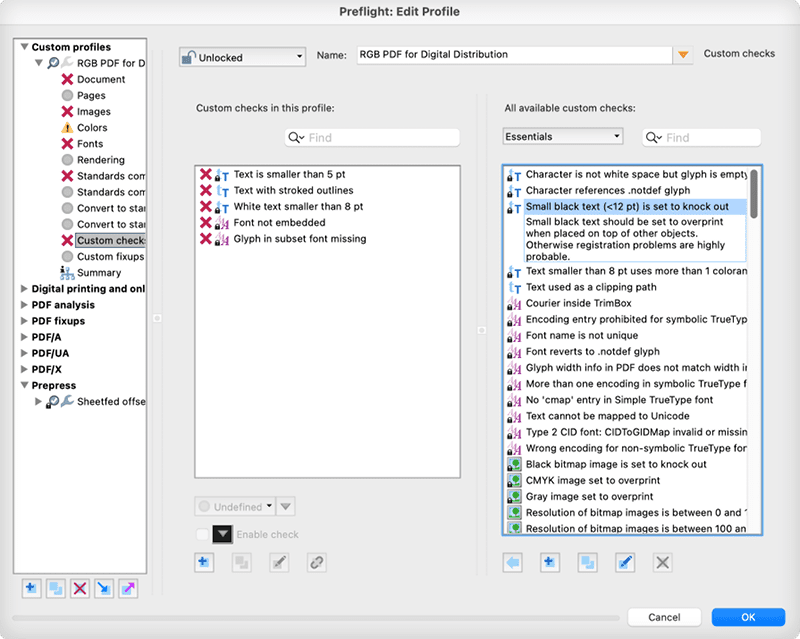Click the delete profile red X icon
The image size is (800, 639).
click(80, 590)
